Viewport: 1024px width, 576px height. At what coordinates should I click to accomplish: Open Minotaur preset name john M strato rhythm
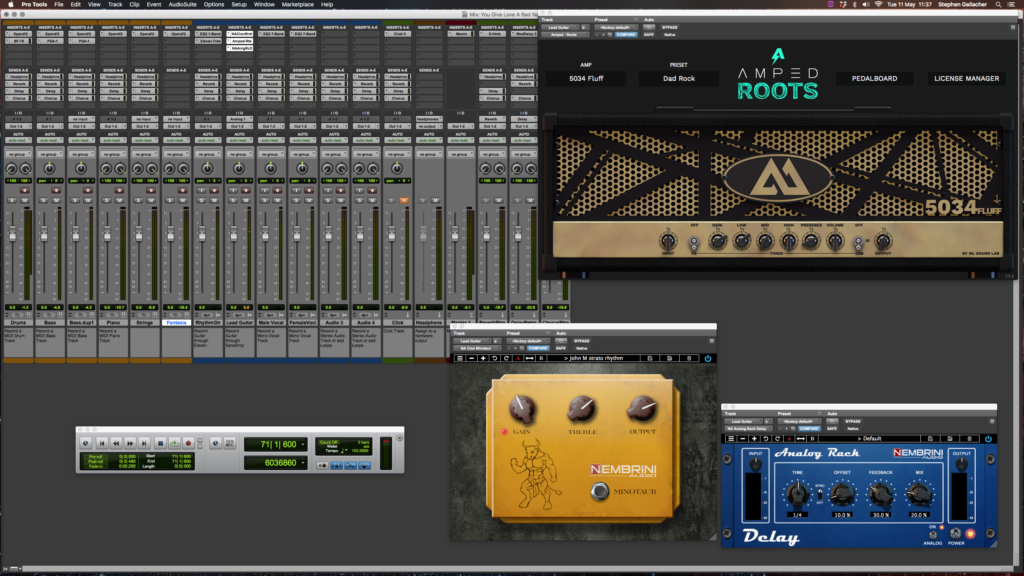point(594,359)
